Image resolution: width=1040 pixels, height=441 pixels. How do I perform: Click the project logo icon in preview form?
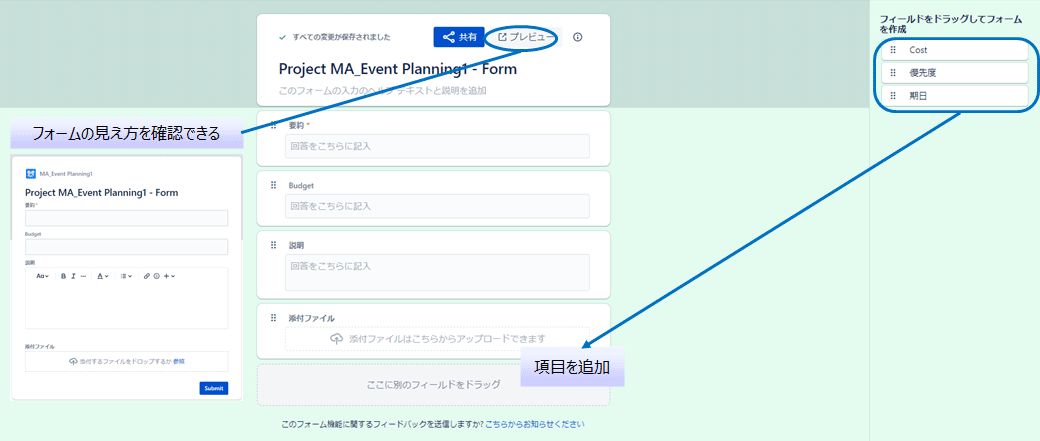[30, 173]
